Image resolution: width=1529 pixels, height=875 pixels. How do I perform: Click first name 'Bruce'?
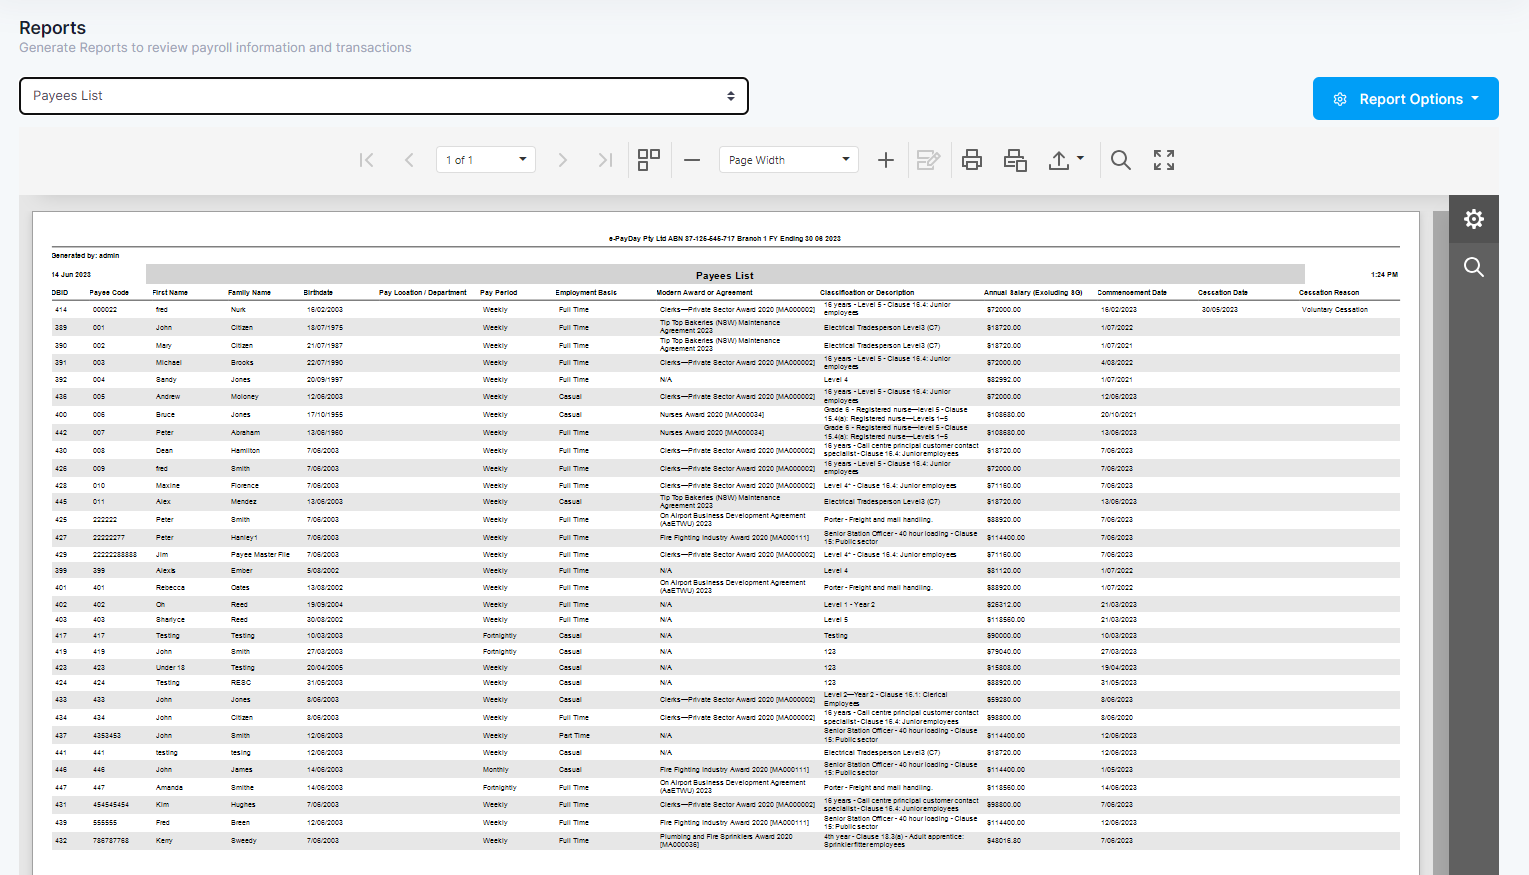coord(165,415)
